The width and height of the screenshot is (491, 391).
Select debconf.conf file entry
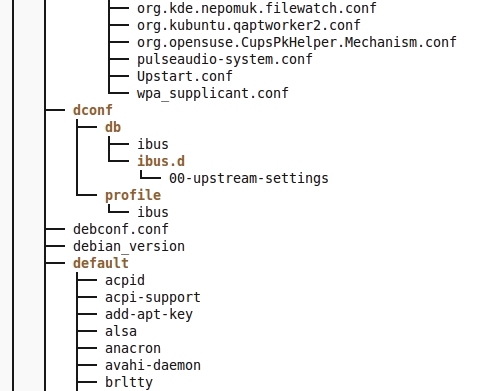click(x=121, y=229)
